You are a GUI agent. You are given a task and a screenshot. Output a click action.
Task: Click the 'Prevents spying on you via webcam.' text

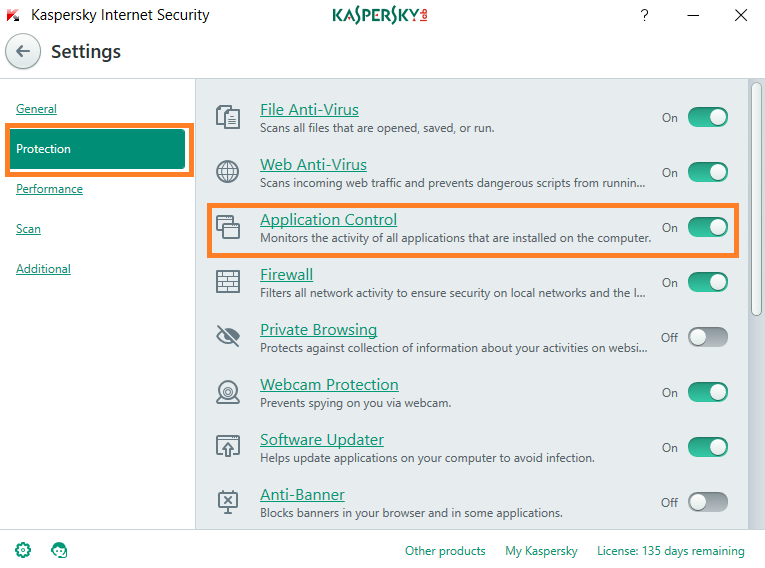(x=356, y=403)
